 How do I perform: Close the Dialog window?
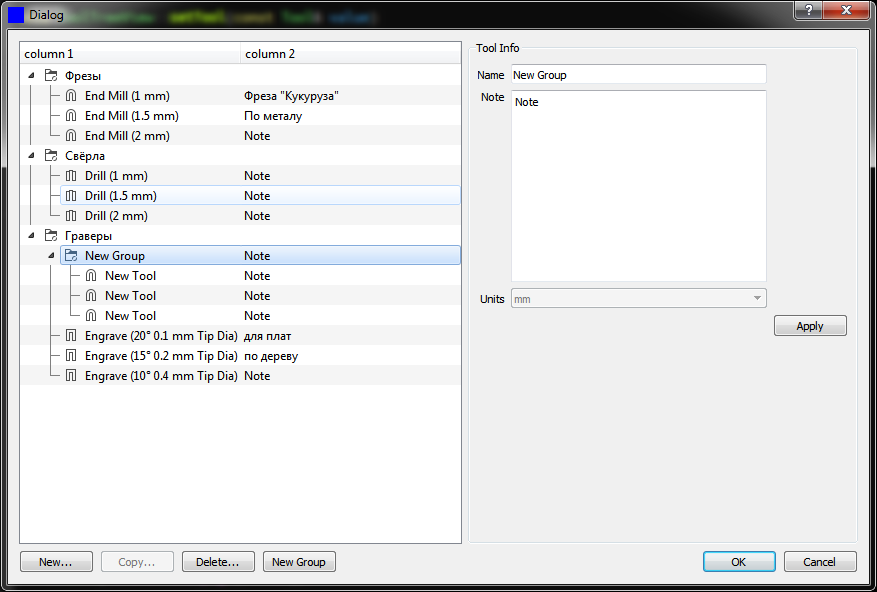coord(846,10)
